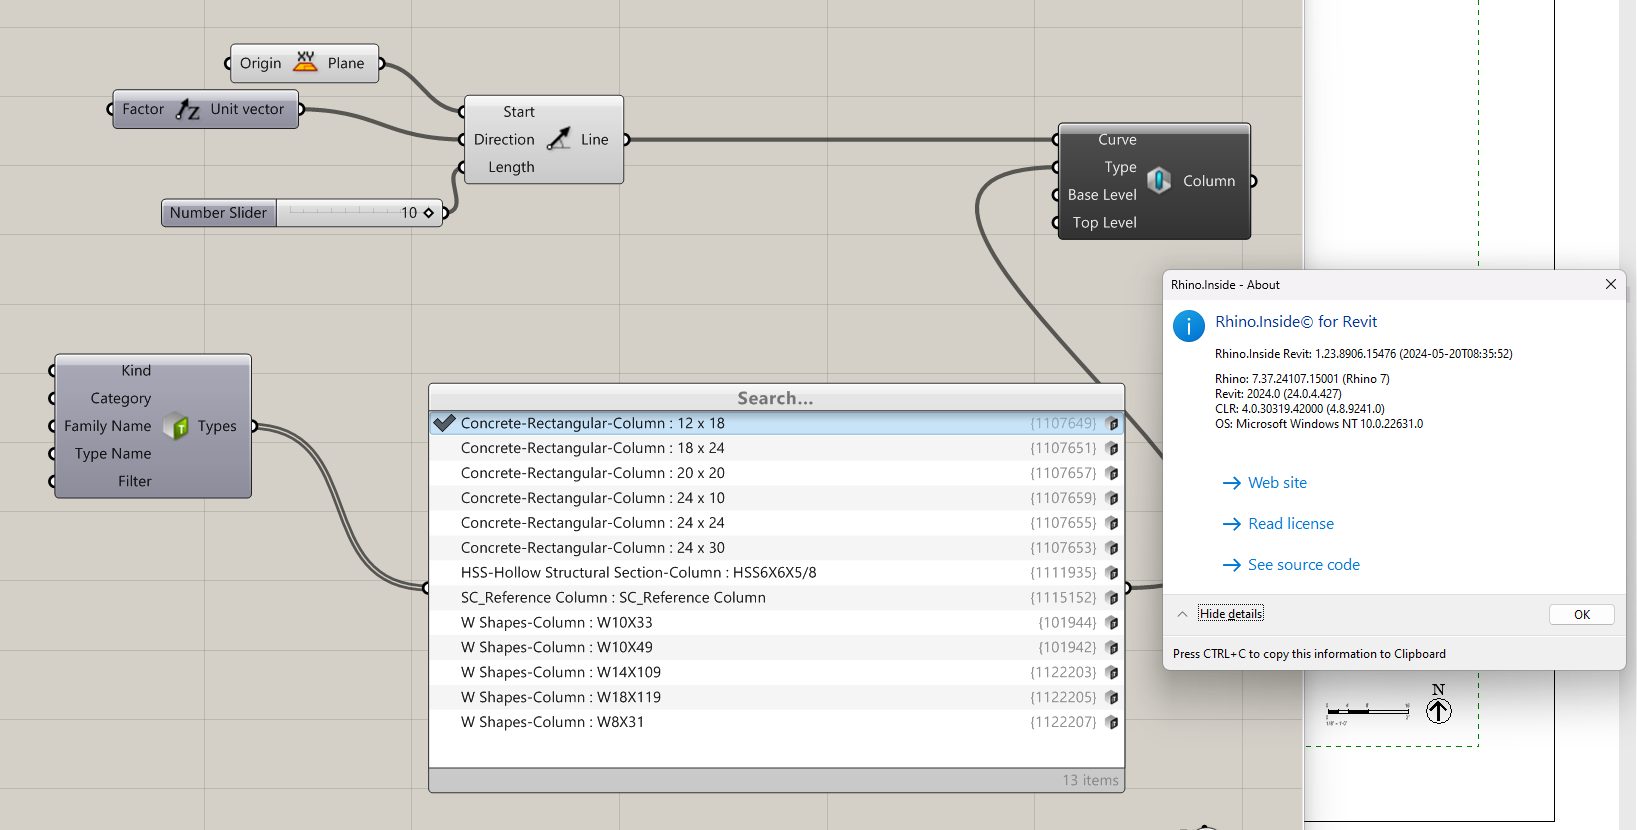This screenshot has width=1637, height=830.
Task: Select W Shapes-Column : W8X31
Action: pos(776,722)
